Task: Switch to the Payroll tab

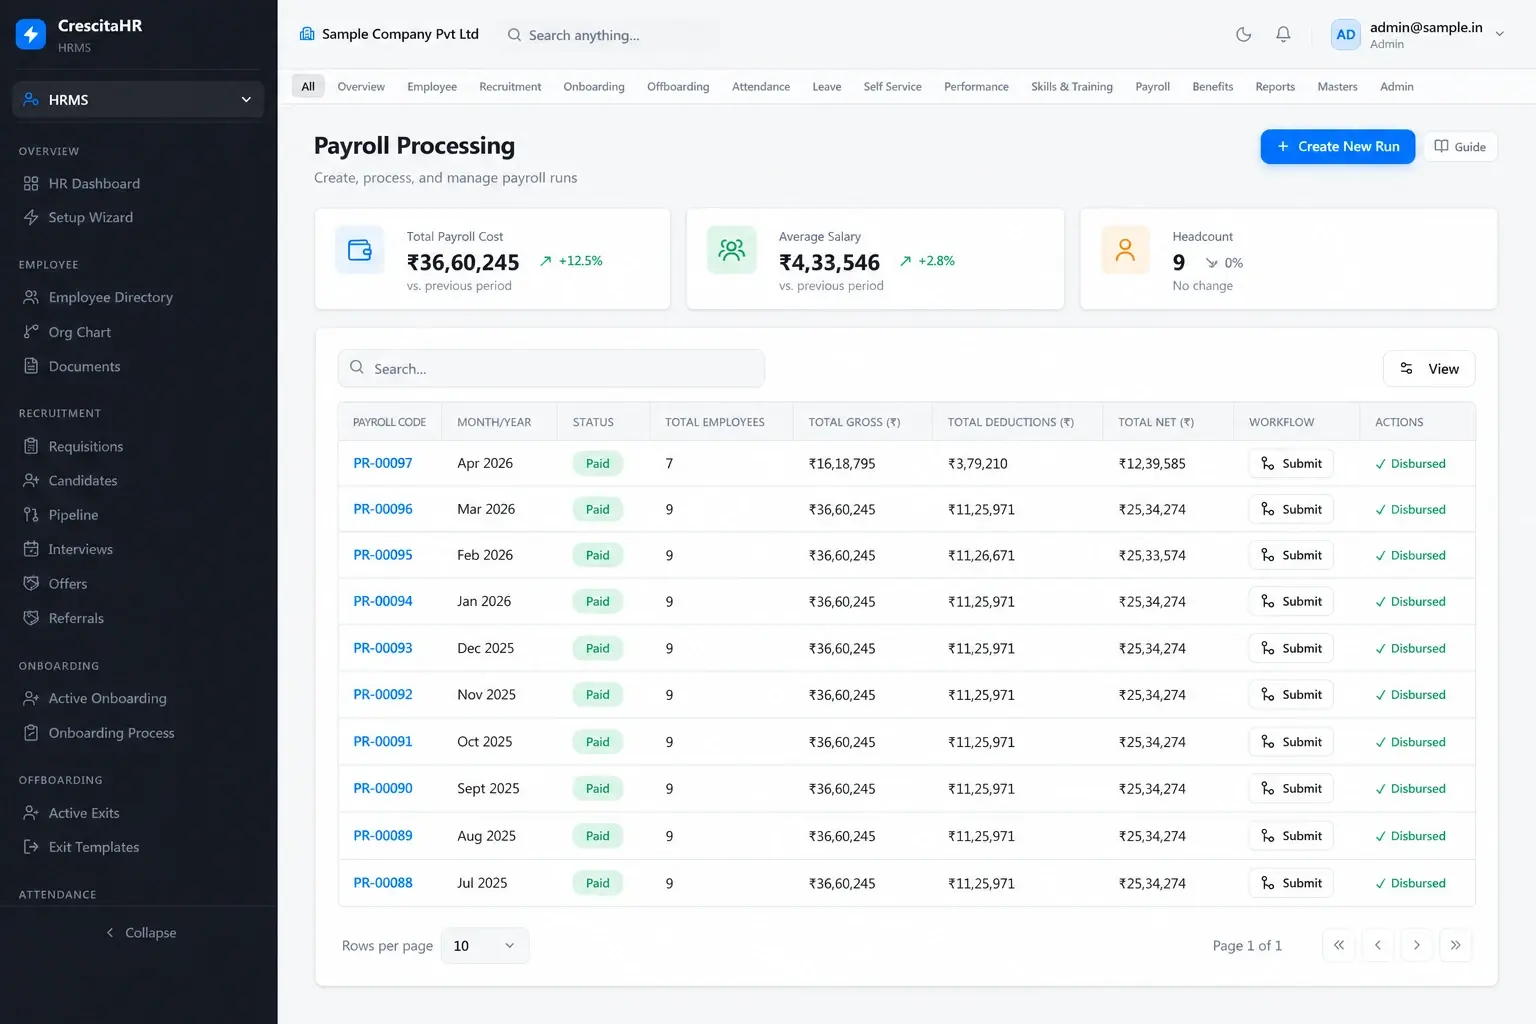Action: pos(1152,87)
